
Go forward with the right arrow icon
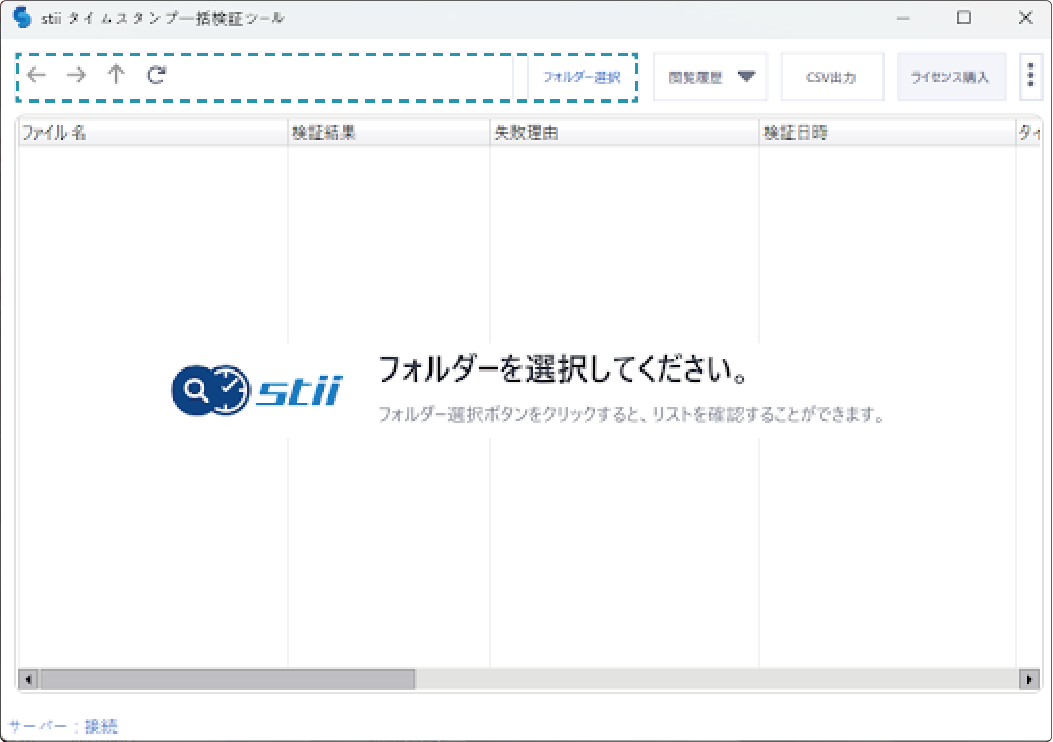point(76,75)
